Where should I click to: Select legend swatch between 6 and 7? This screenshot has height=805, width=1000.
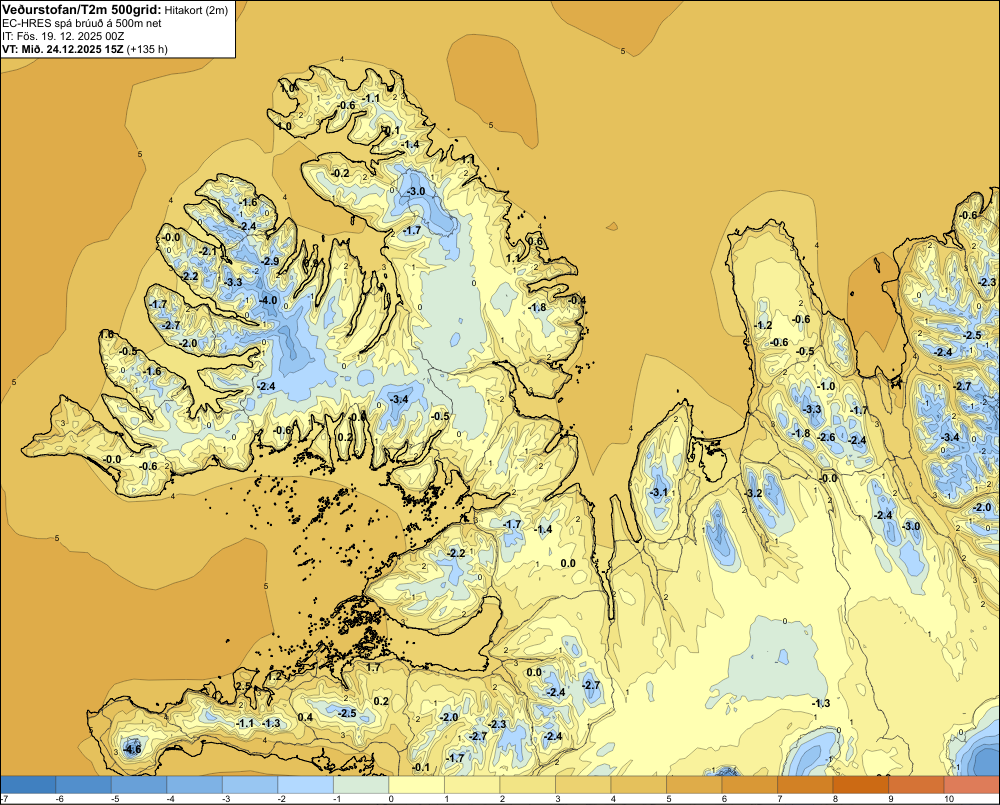pyautogui.click(x=749, y=784)
